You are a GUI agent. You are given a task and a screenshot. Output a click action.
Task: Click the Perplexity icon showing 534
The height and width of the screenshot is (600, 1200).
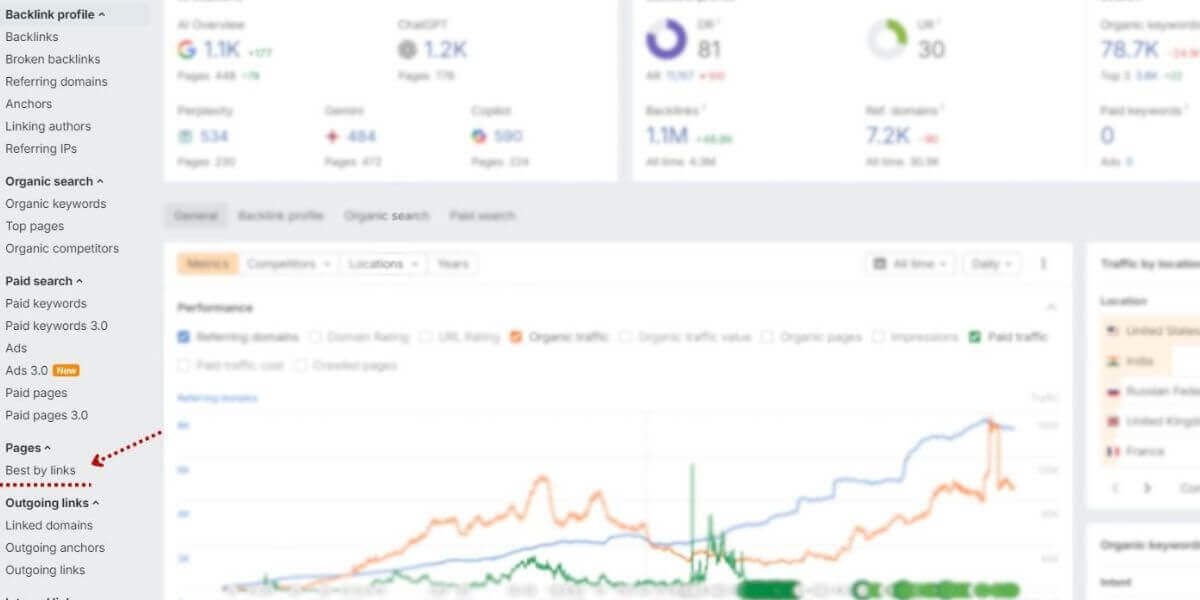[x=187, y=136]
